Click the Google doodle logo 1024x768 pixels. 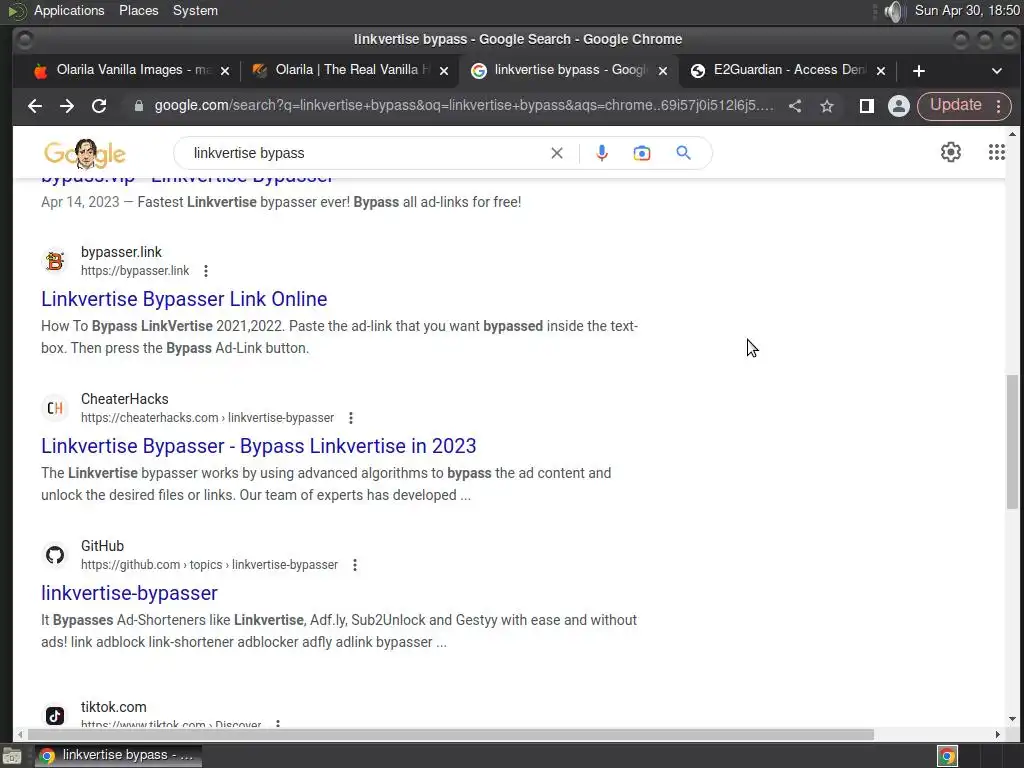point(85,153)
